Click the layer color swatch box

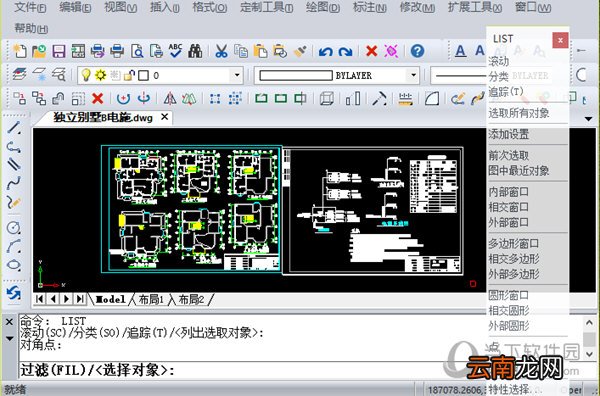(143, 75)
